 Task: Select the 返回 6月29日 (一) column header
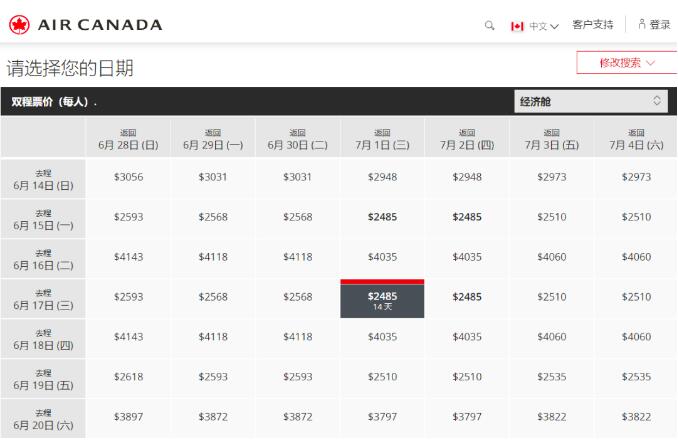tap(212, 138)
